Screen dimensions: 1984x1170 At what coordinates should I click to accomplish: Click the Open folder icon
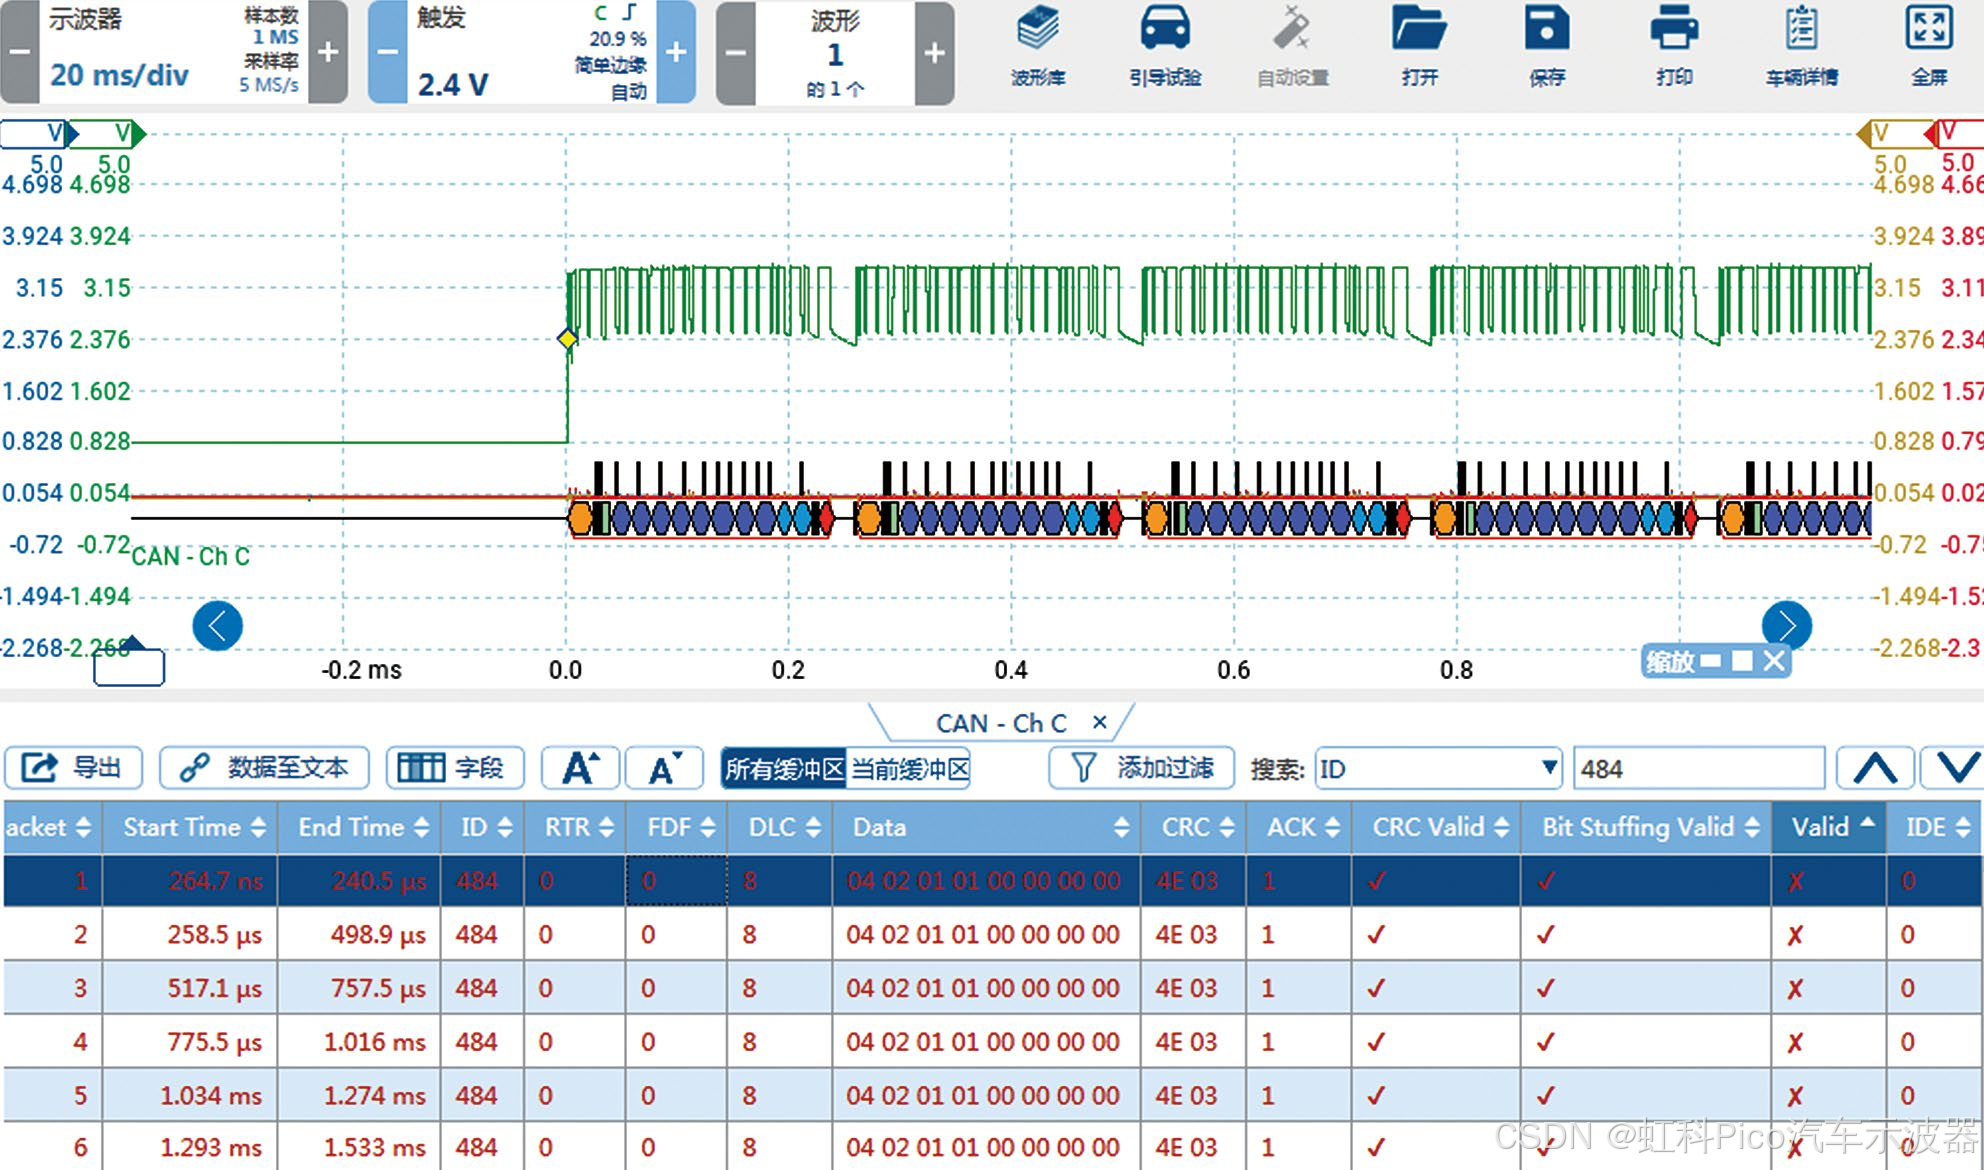pos(1419,30)
